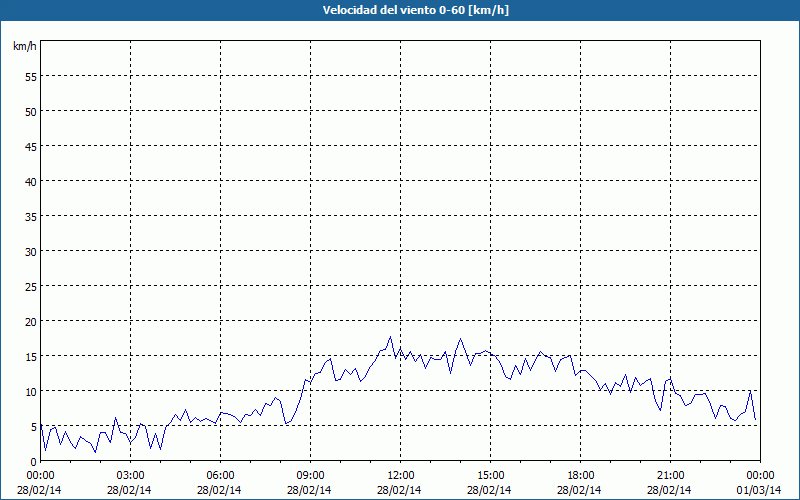Select the 45 value on the y-axis
The height and width of the screenshot is (500, 800).
point(31,146)
